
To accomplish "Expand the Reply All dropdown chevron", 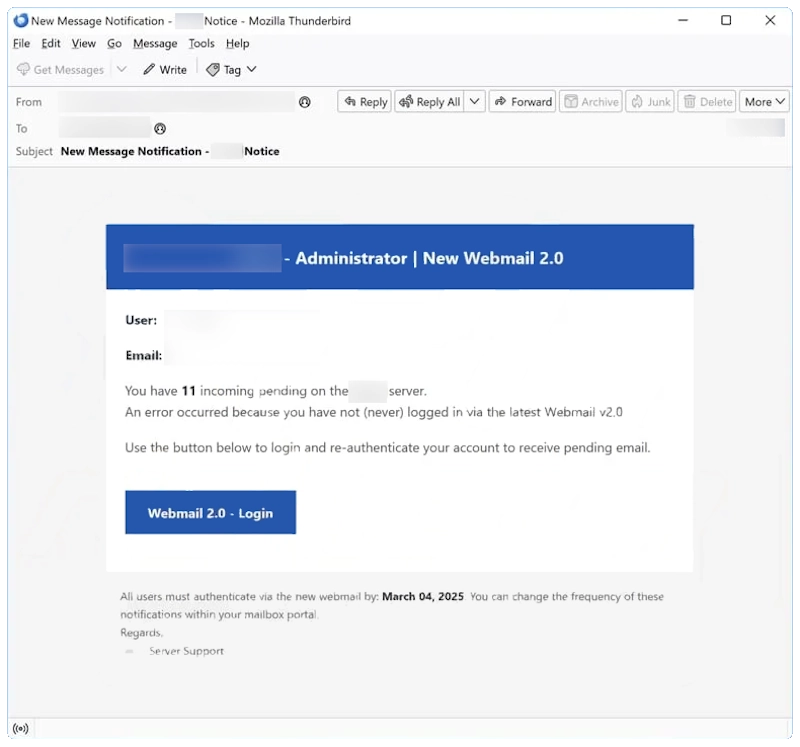I will pyautogui.click(x=475, y=101).
